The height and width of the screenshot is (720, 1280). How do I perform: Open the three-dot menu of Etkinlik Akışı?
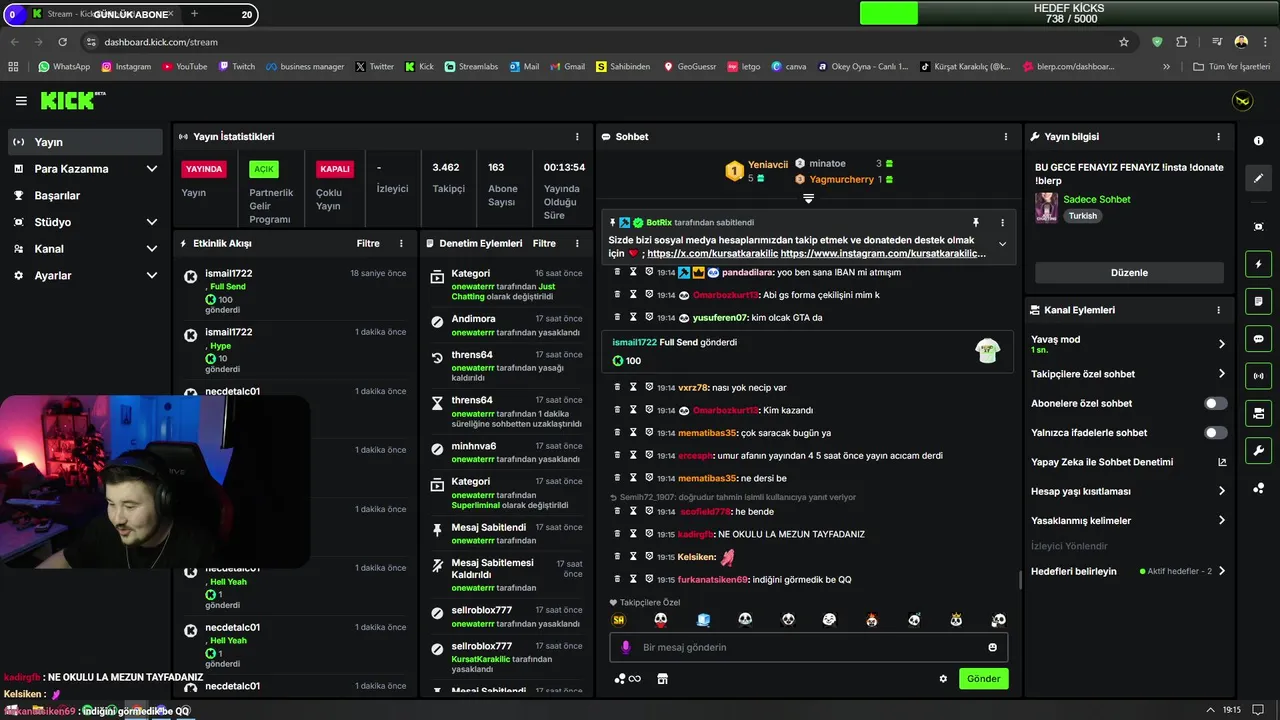point(401,243)
